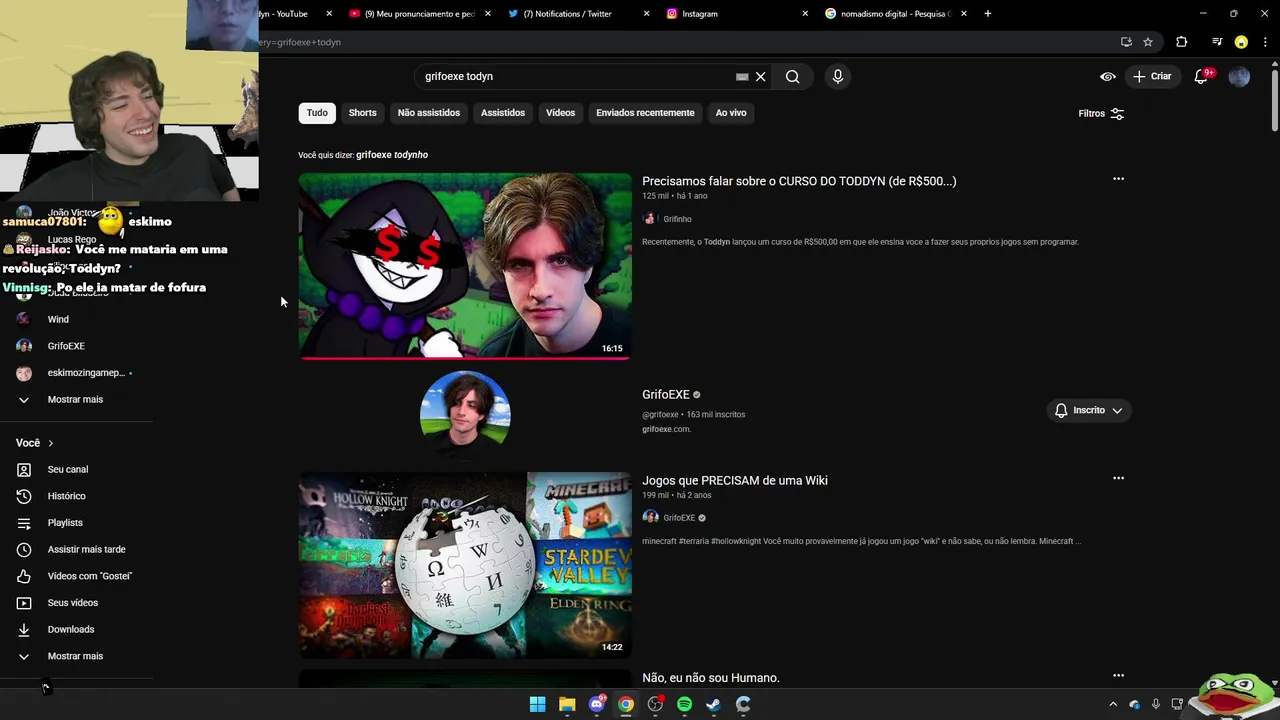Image resolution: width=1280 pixels, height=720 pixels.
Task: Open Discord from the taskbar
Action: point(597,704)
